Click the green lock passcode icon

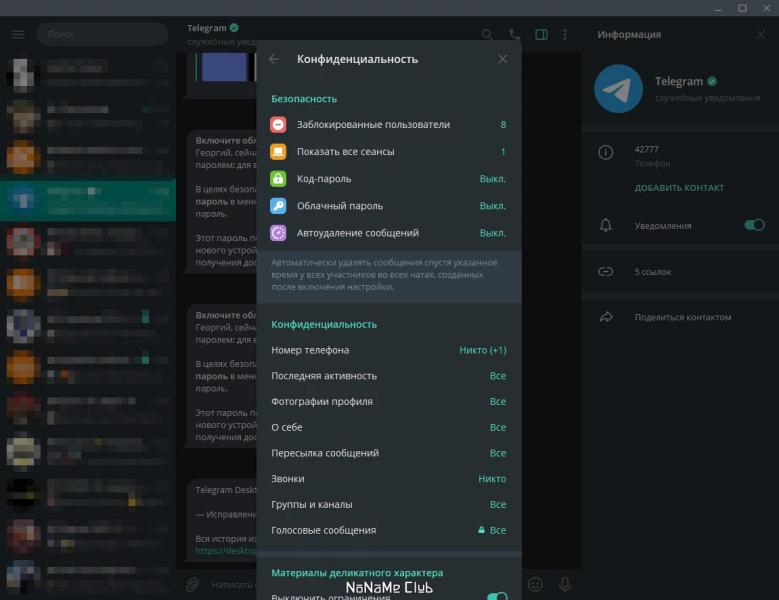[x=278, y=179]
